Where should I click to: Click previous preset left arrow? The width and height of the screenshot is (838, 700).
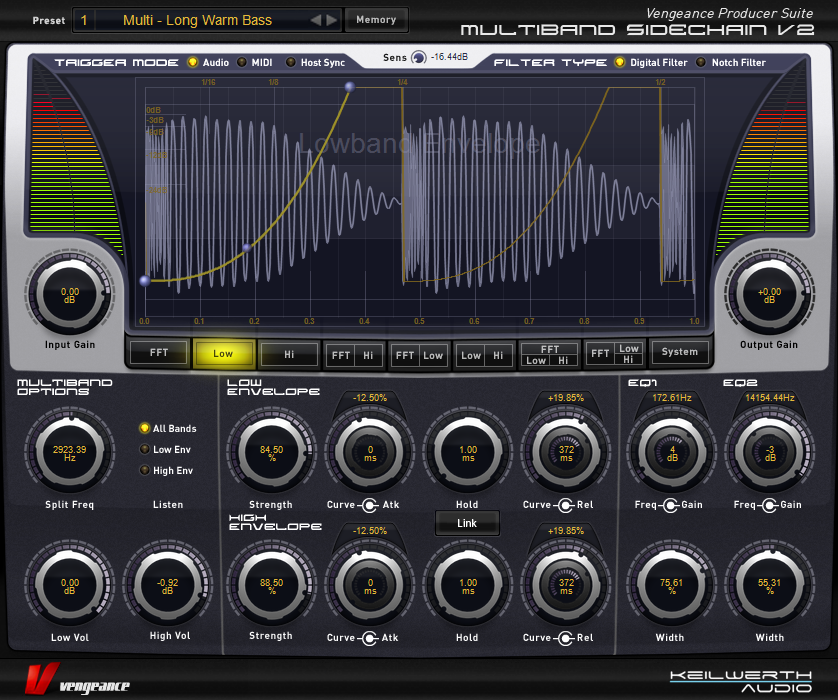(x=316, y=20)
